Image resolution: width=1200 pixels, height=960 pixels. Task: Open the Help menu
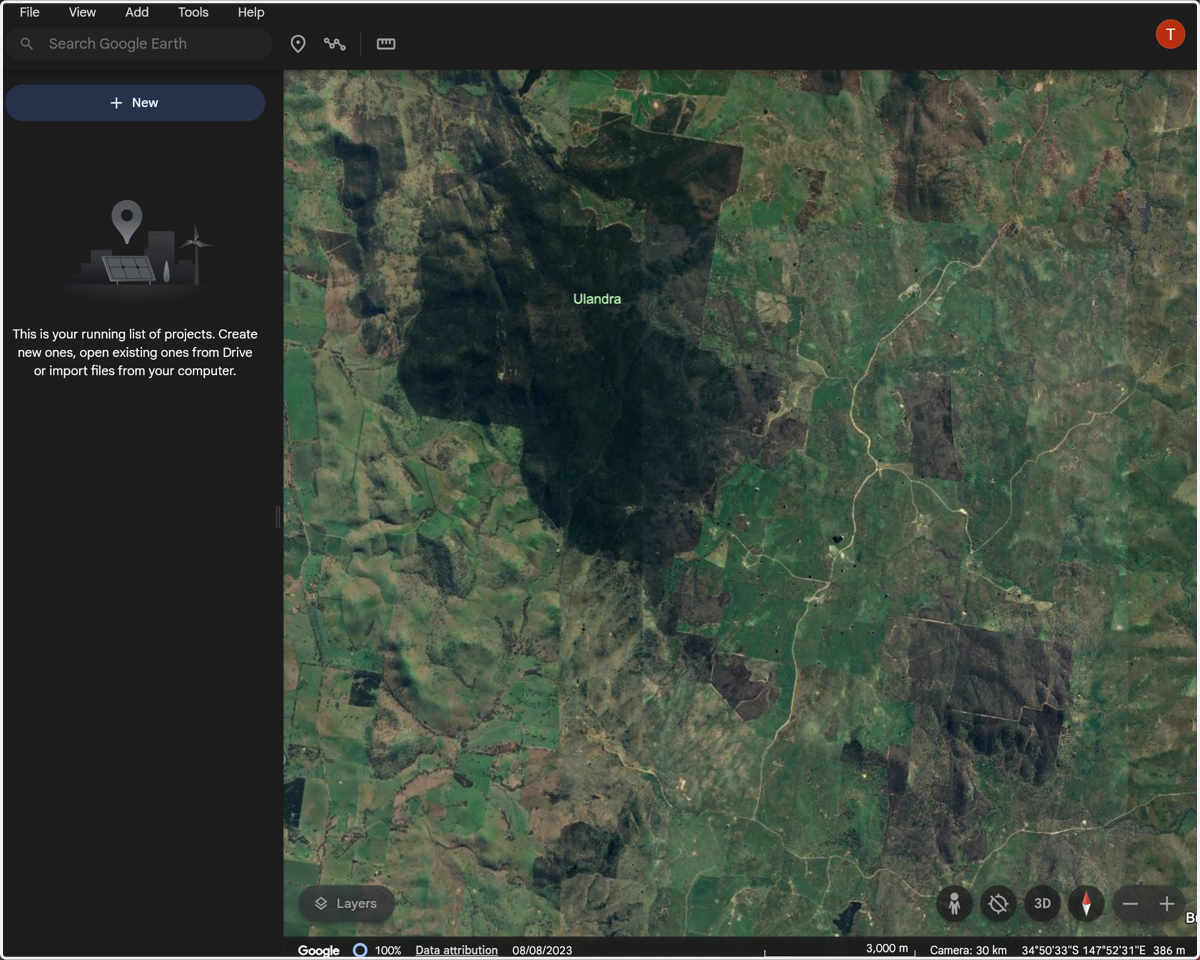251,12
